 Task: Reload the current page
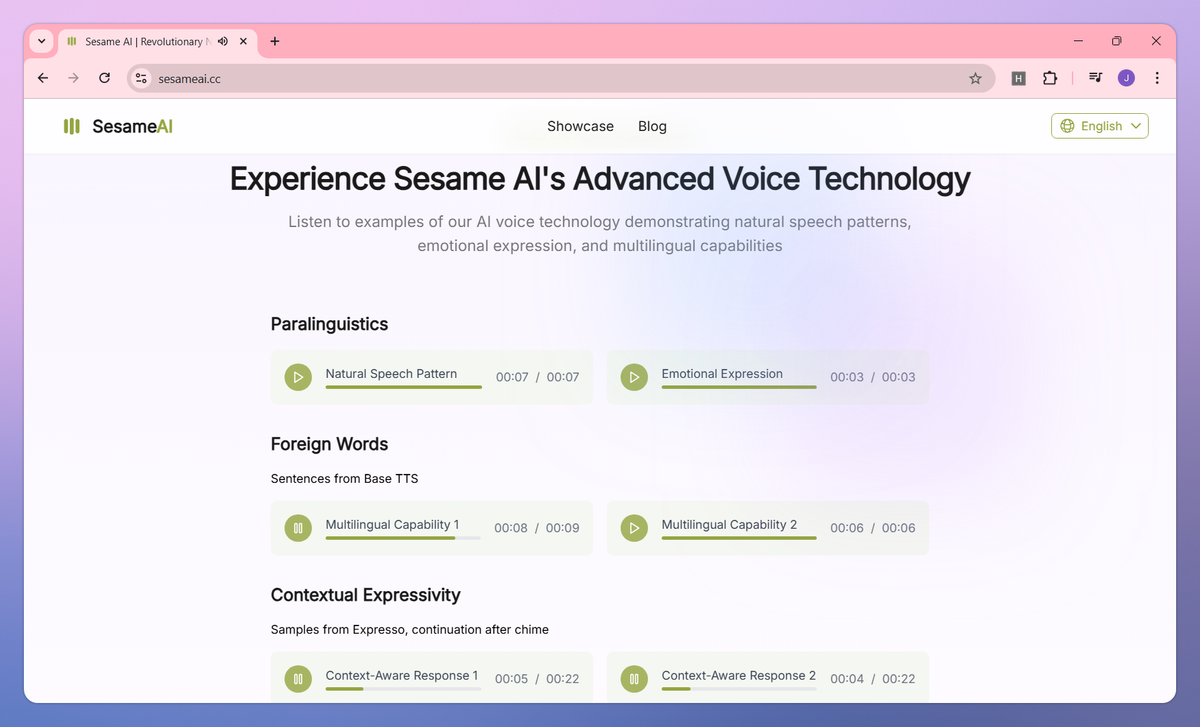[104, 78]
